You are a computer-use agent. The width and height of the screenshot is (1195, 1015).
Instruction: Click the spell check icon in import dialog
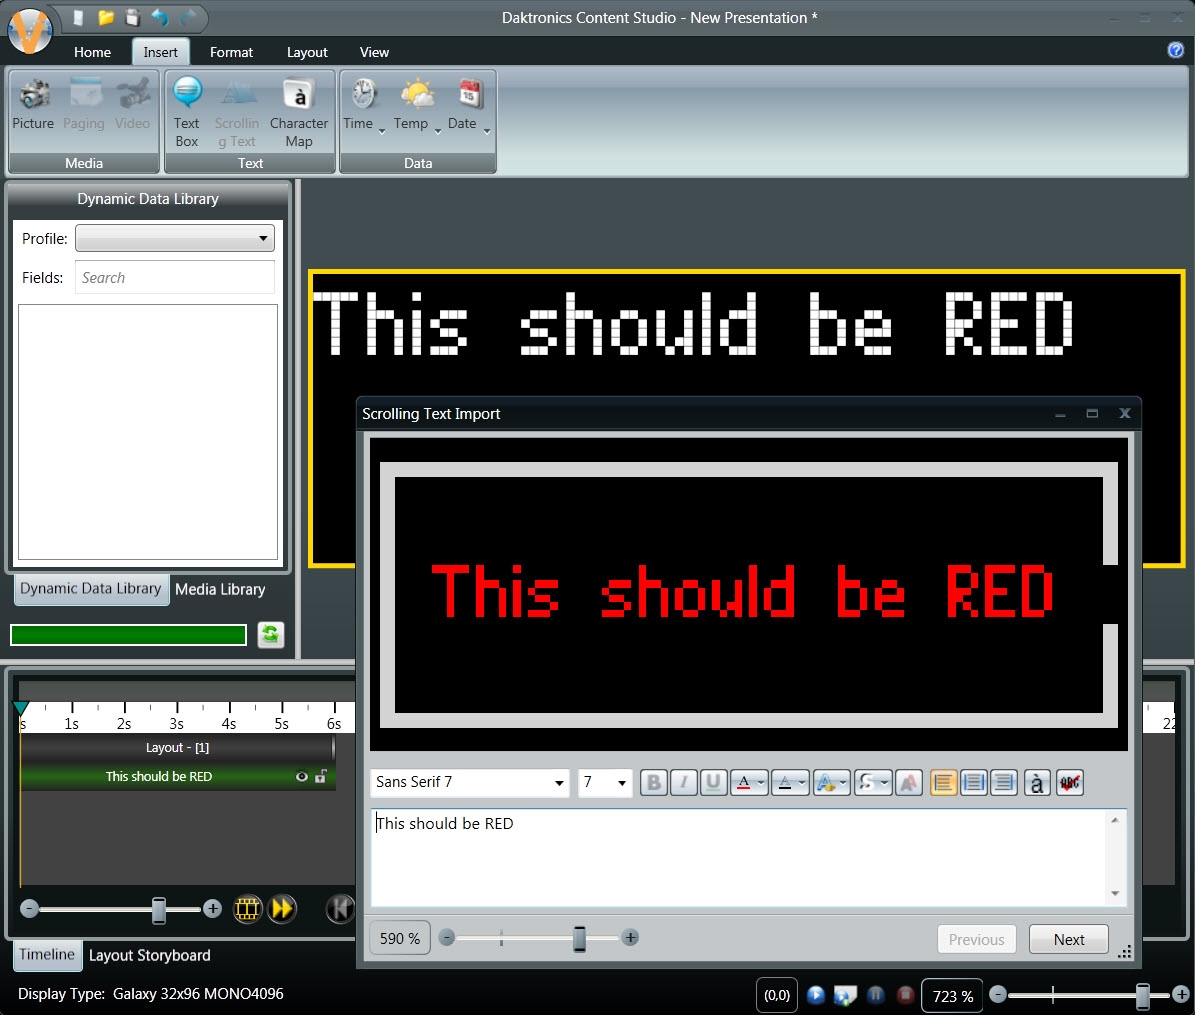pyautogui.click(x=1070, y=783)
